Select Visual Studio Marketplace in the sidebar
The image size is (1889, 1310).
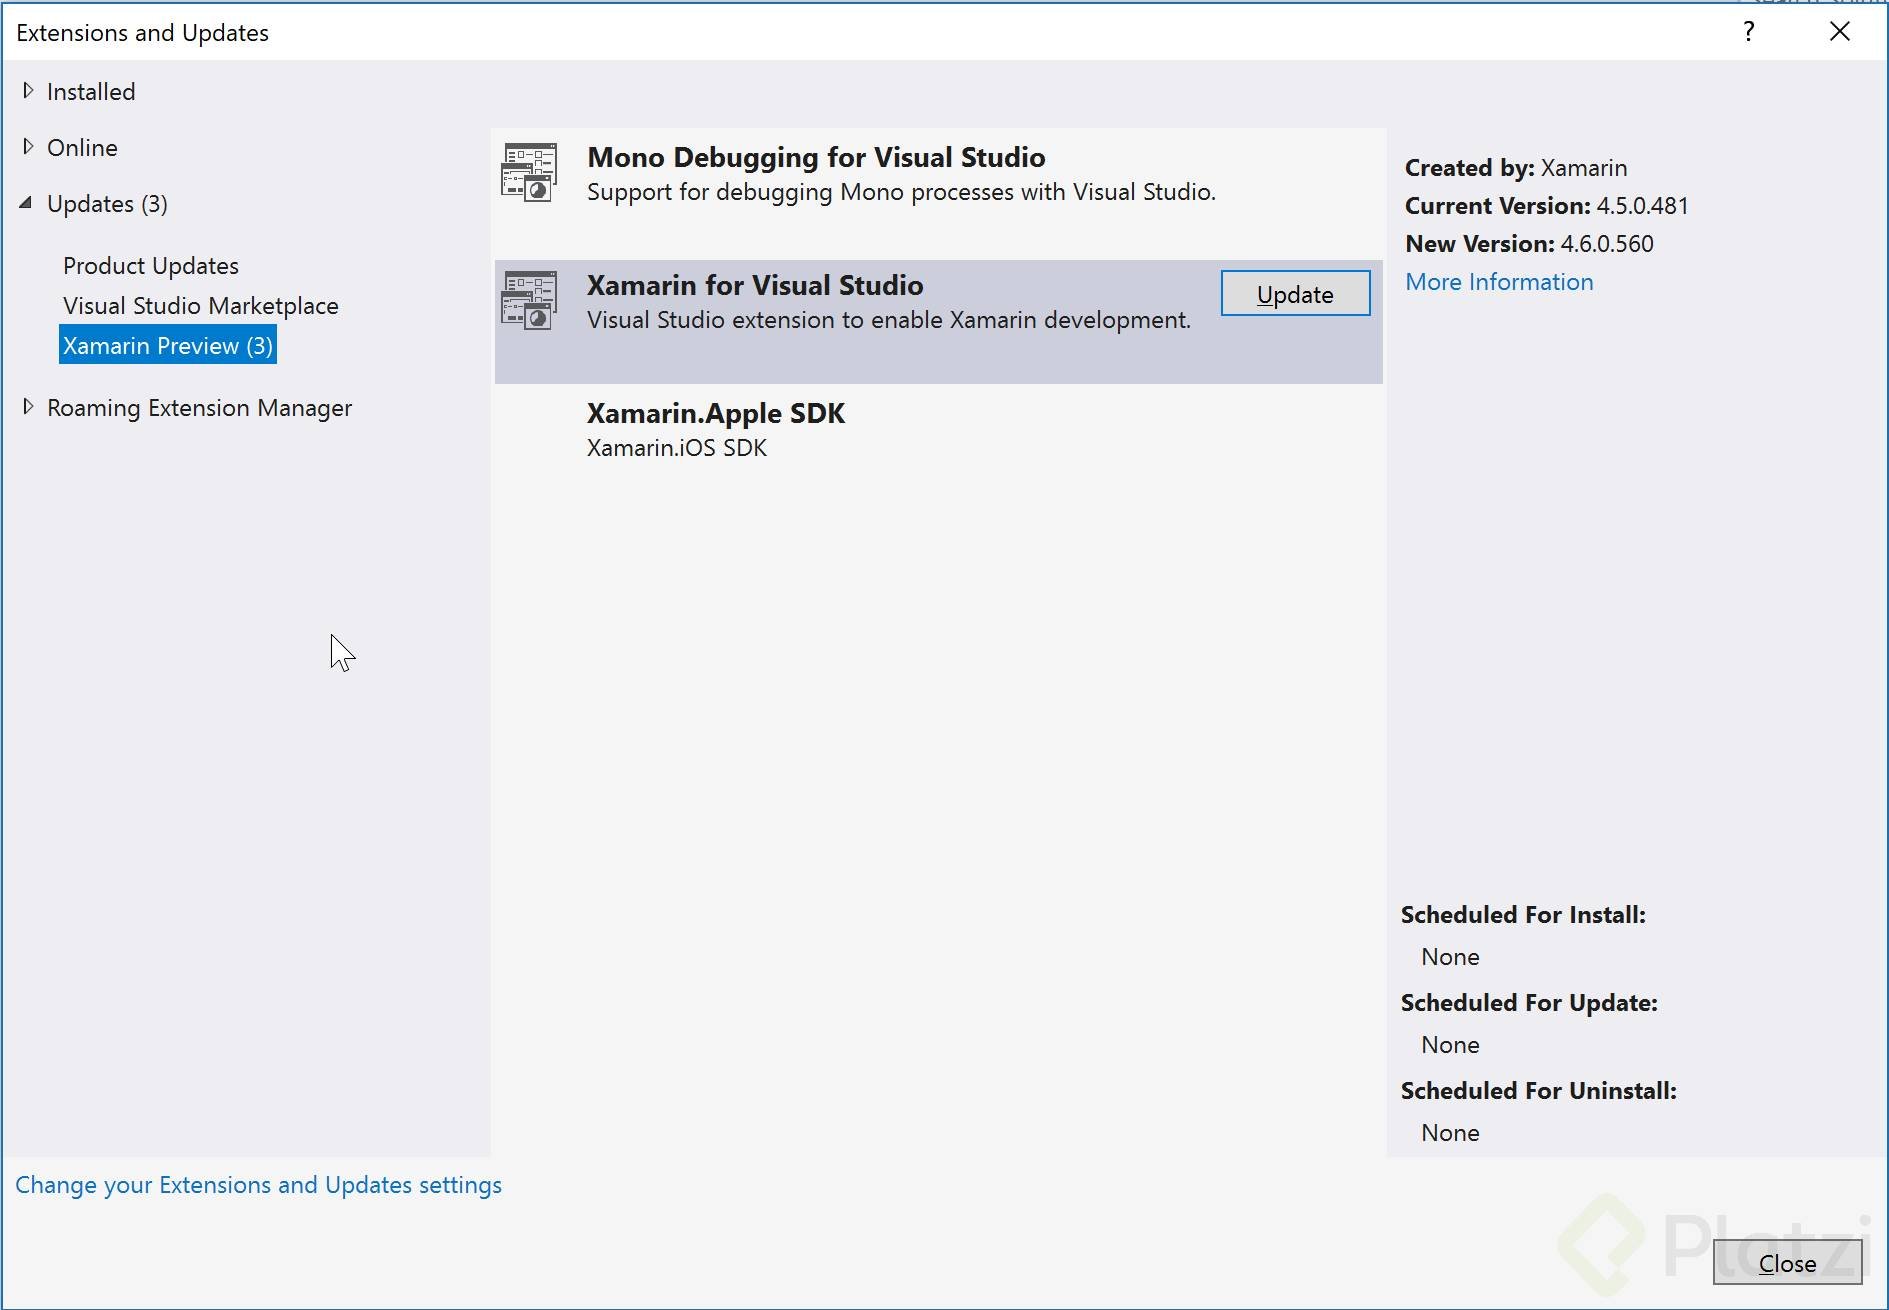(x=200, y=305)
